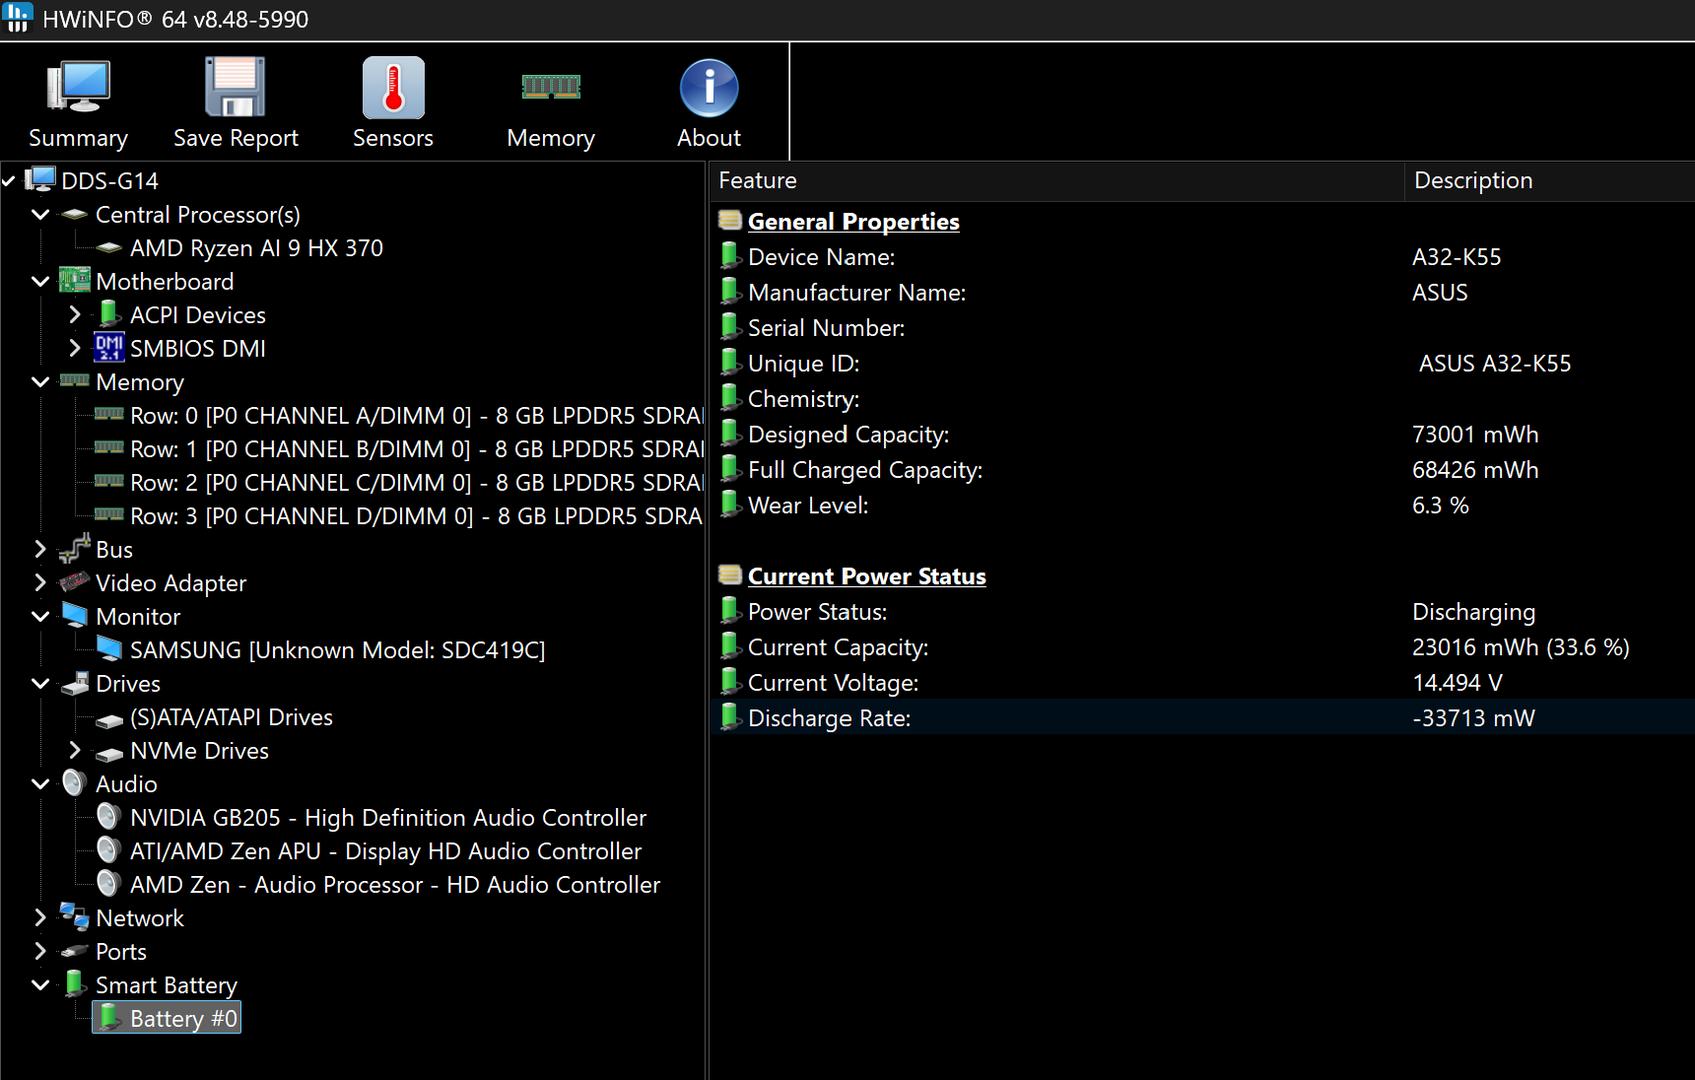
Task: Open the Summary toolbar icon
Action: [78, 87]
